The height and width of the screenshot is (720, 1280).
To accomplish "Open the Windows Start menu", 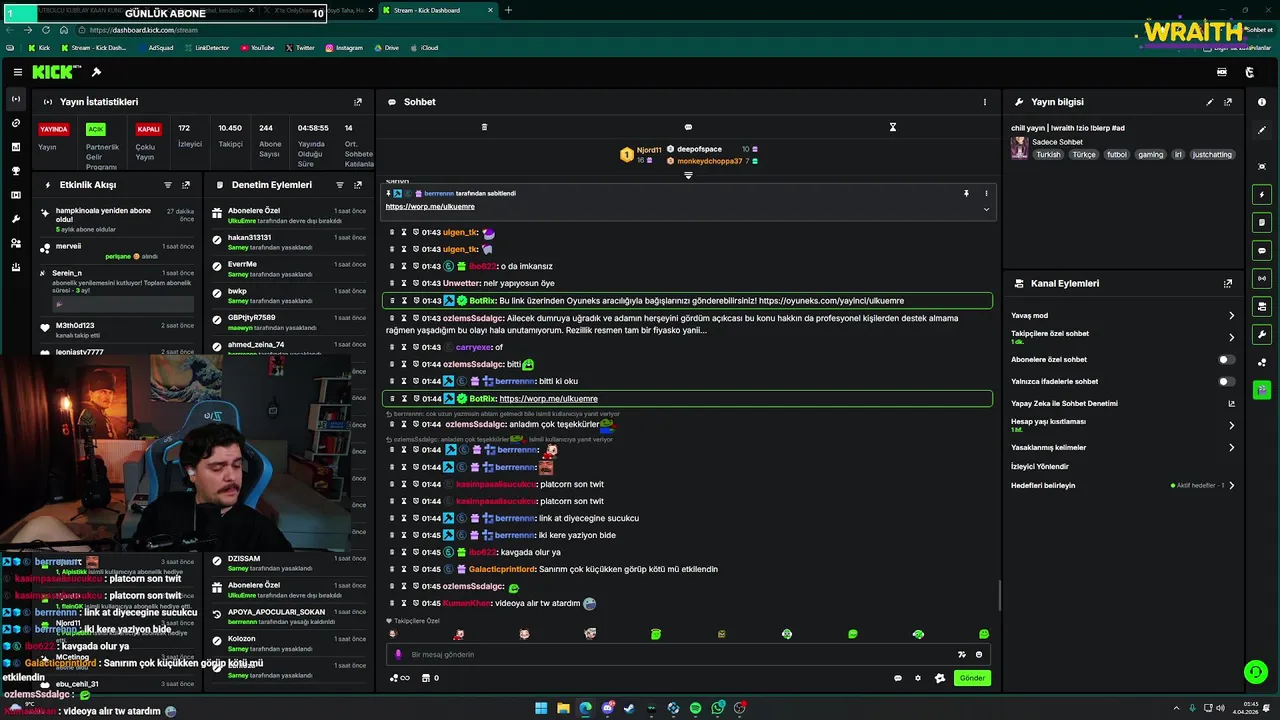I will [x=541, y=708].
